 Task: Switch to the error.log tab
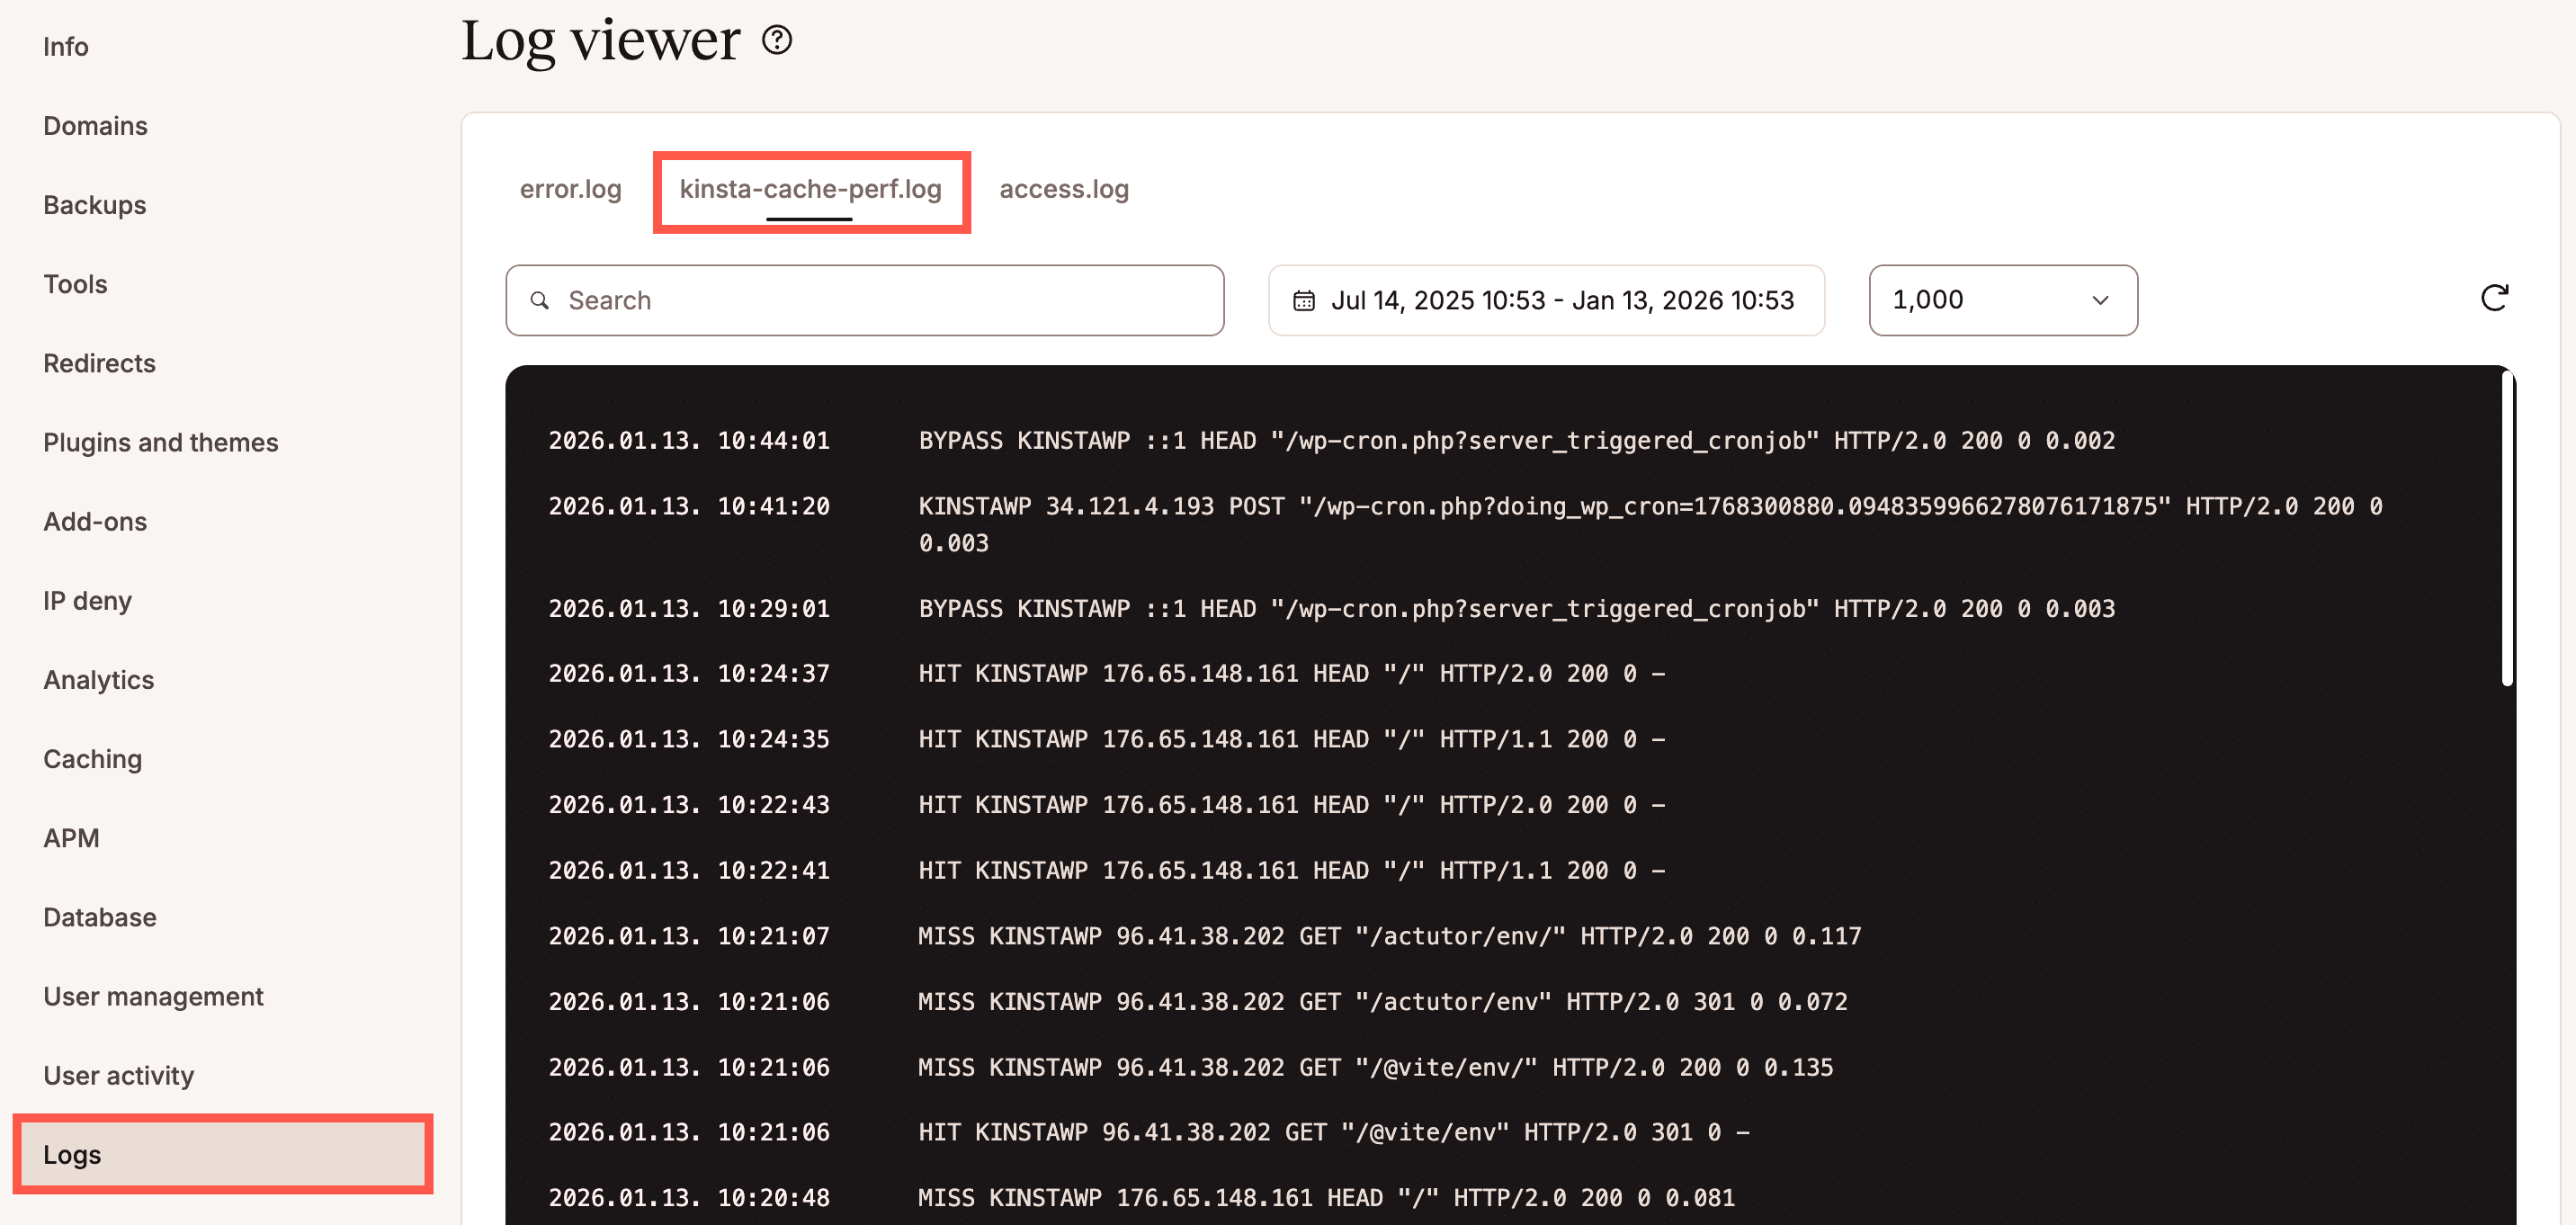(x=570, y=189)
